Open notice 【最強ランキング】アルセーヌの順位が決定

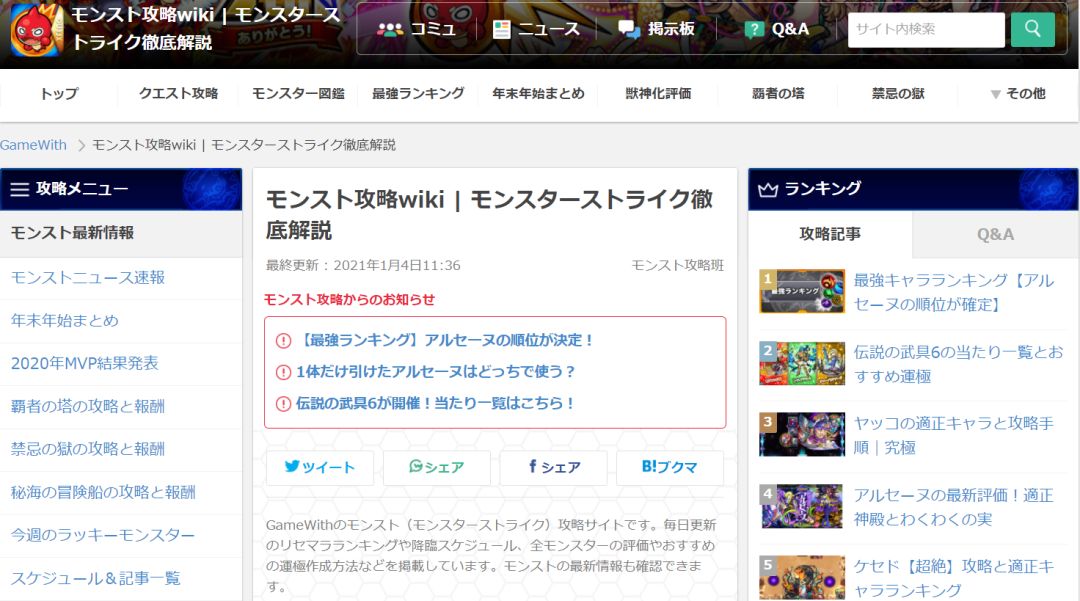pos(445,340)
